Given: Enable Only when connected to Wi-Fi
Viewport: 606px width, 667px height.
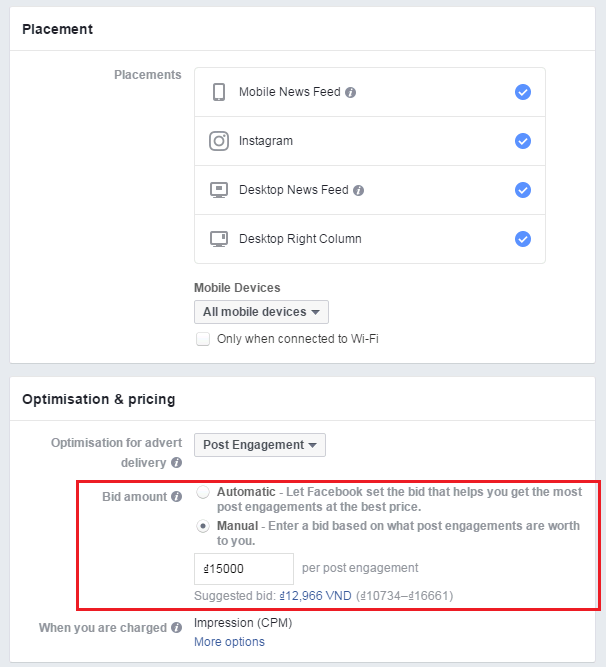Looking at the screenshot, I should (x=203, y=339).
